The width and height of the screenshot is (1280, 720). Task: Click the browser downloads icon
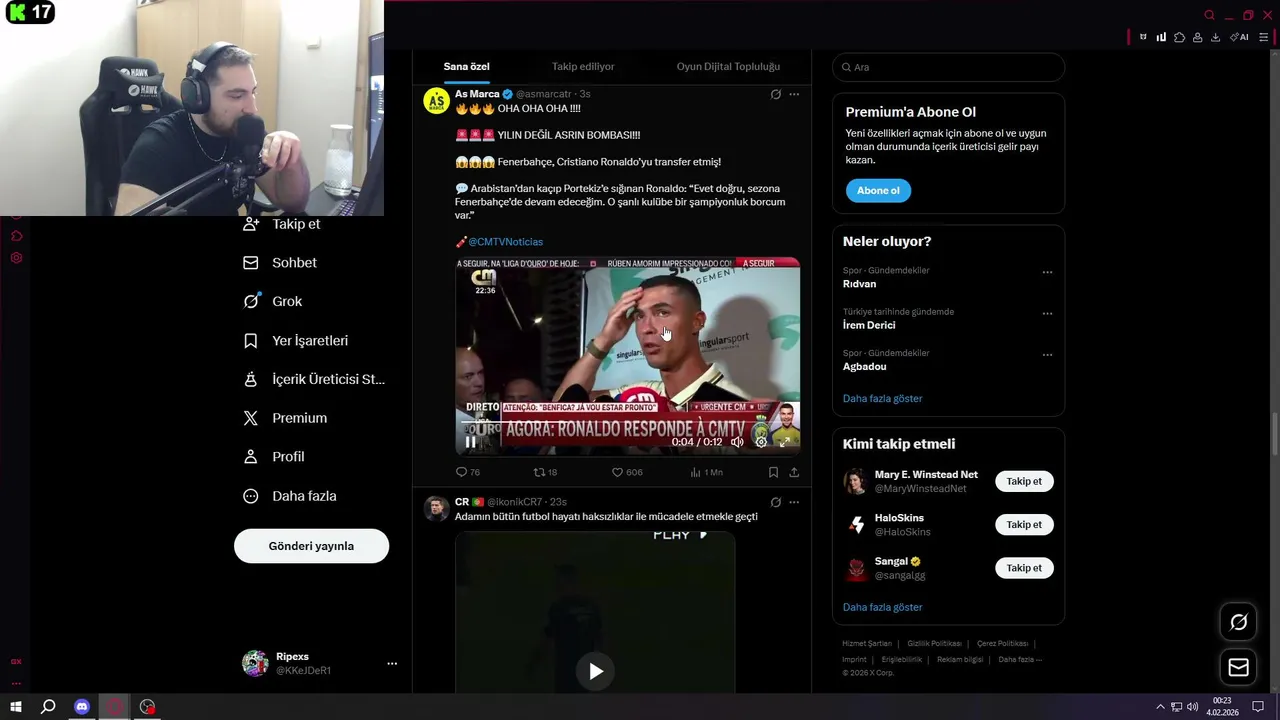[x=1215, y=37]
